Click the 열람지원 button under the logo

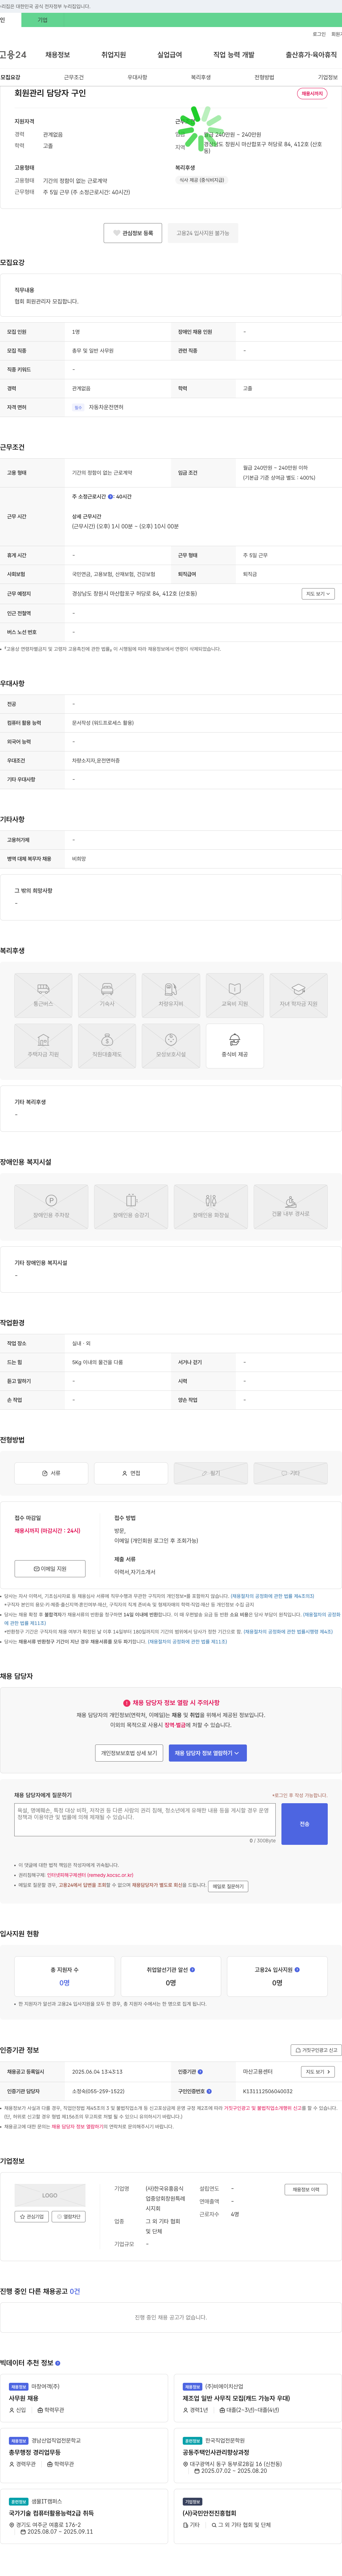click(68, 2217)
